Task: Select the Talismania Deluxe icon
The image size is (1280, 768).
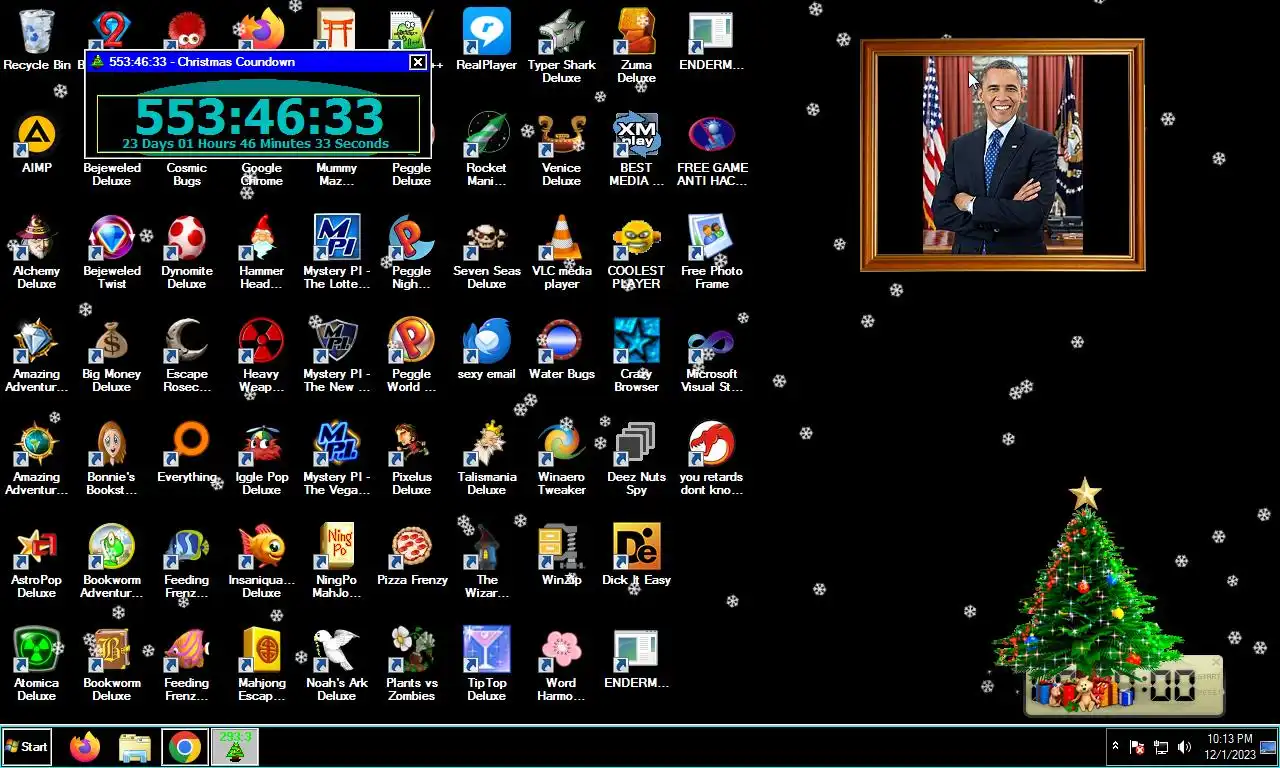Action: tap(487, 458)
